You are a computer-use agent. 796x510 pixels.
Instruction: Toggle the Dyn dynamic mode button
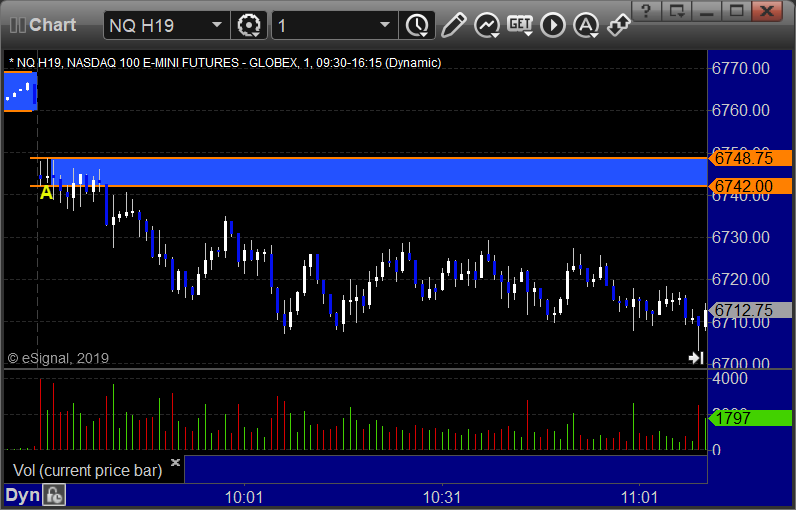coord(22,496)
